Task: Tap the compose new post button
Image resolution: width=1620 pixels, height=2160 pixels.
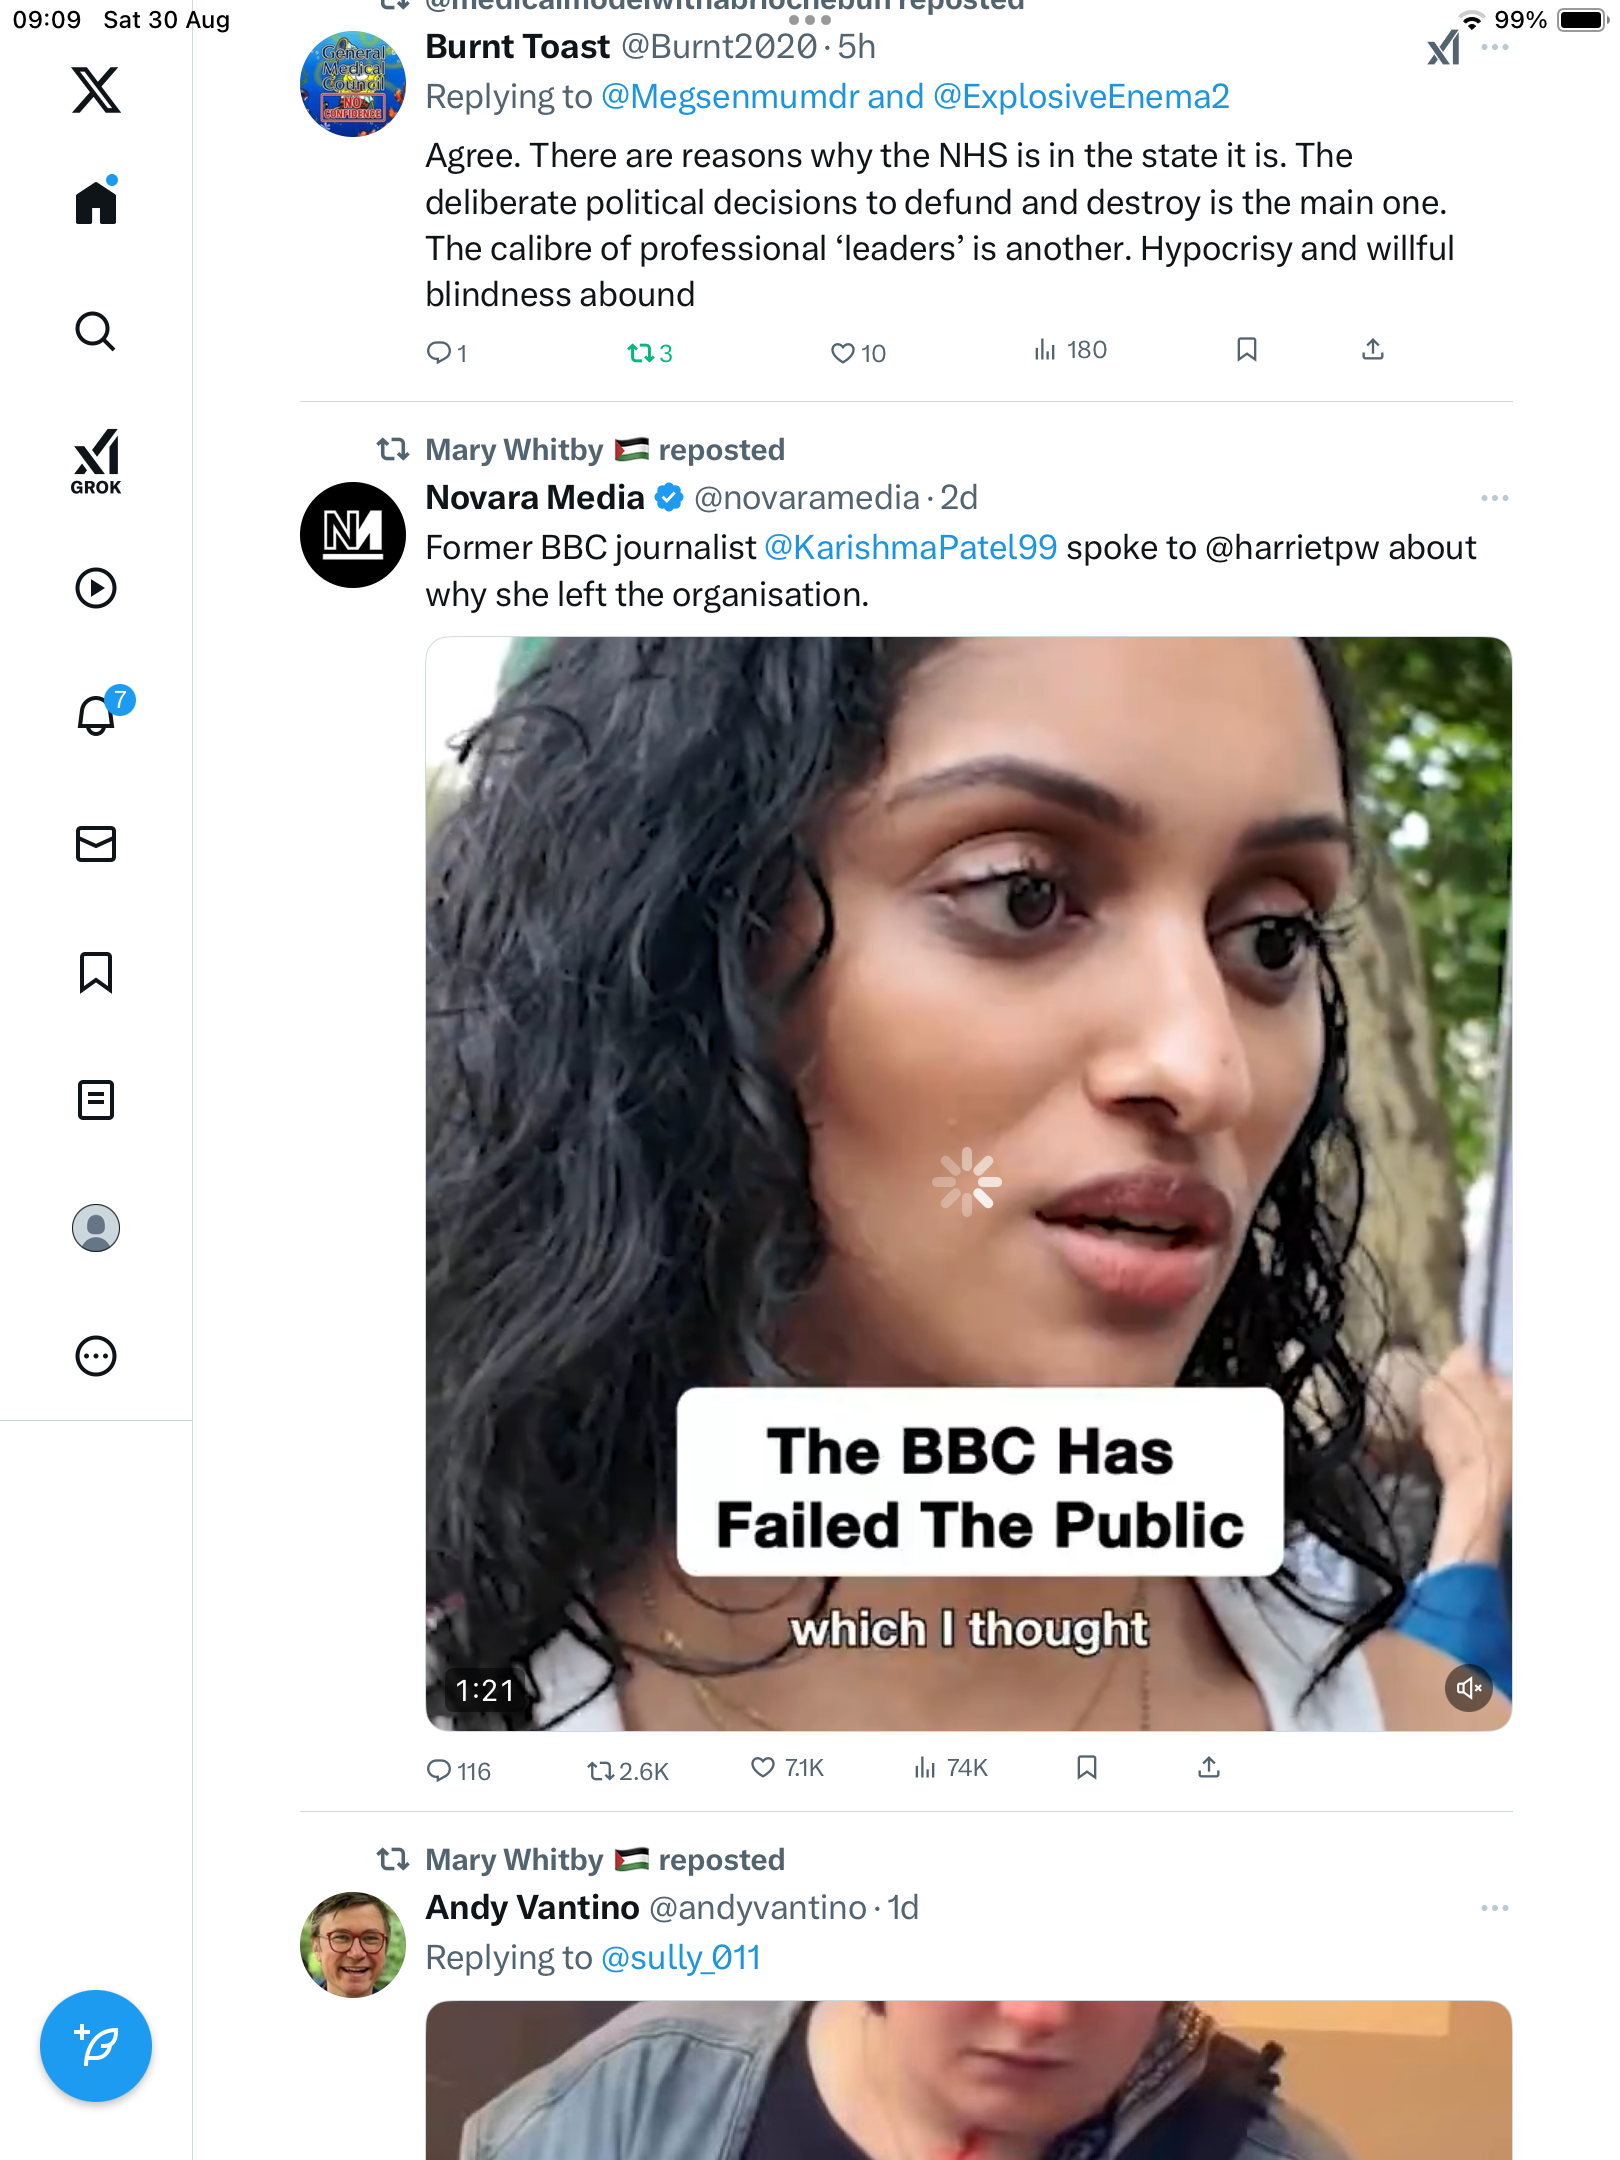Action: coord(96,2046)
